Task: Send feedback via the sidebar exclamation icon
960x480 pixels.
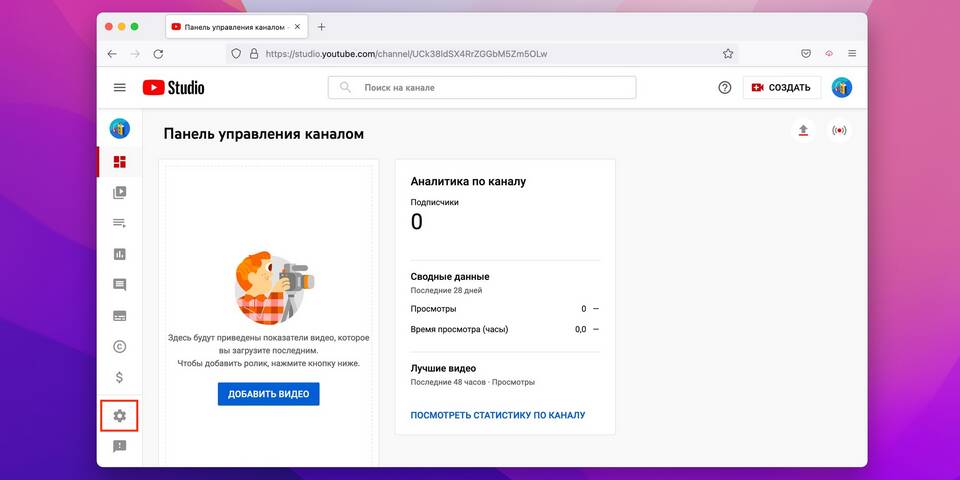Action: (119, 446)
